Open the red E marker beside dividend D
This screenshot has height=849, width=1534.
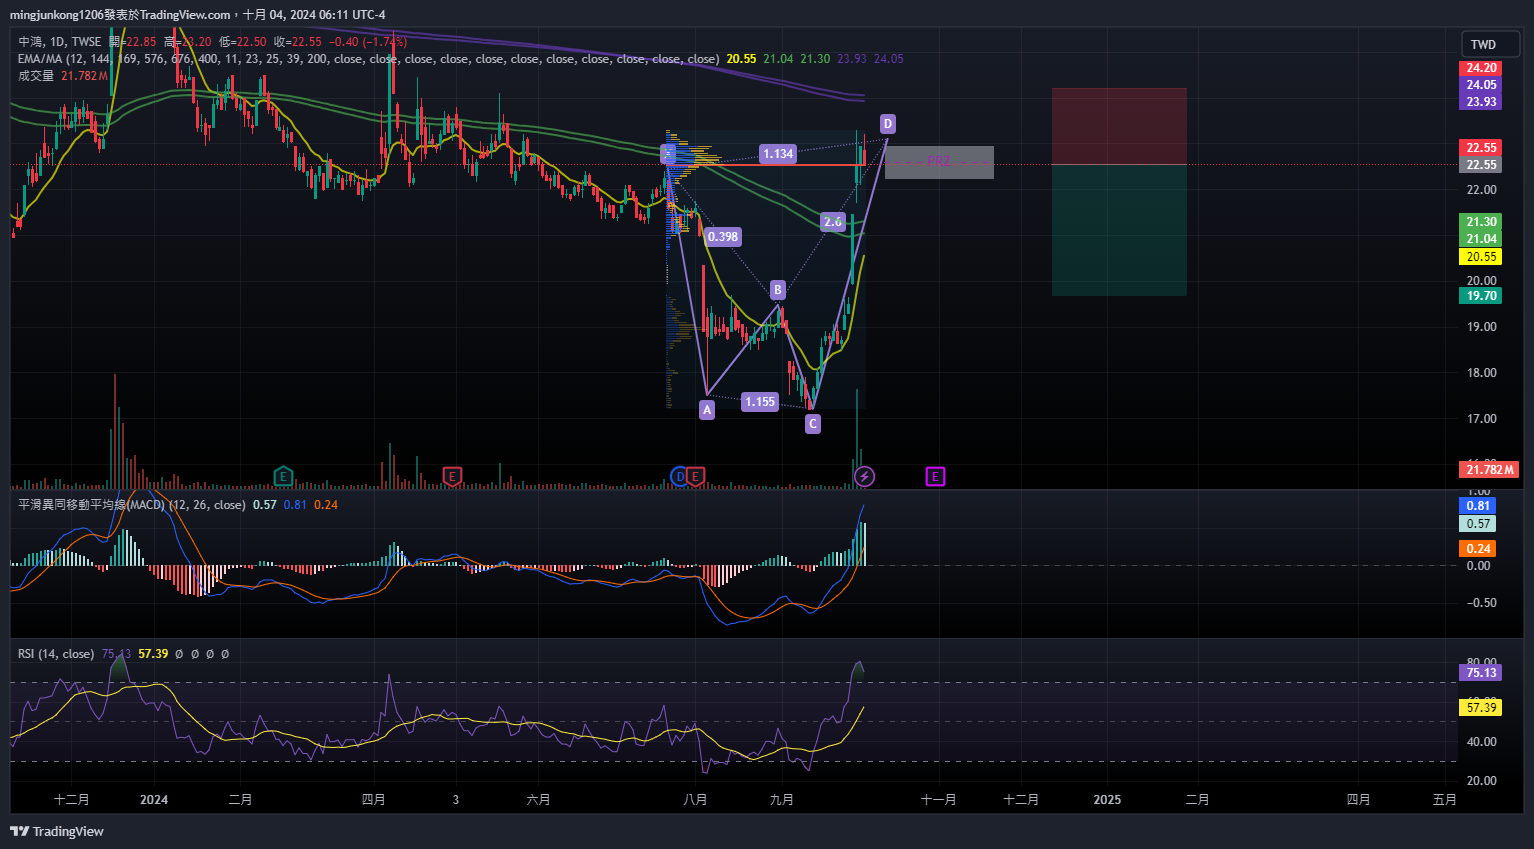point(696,476)
